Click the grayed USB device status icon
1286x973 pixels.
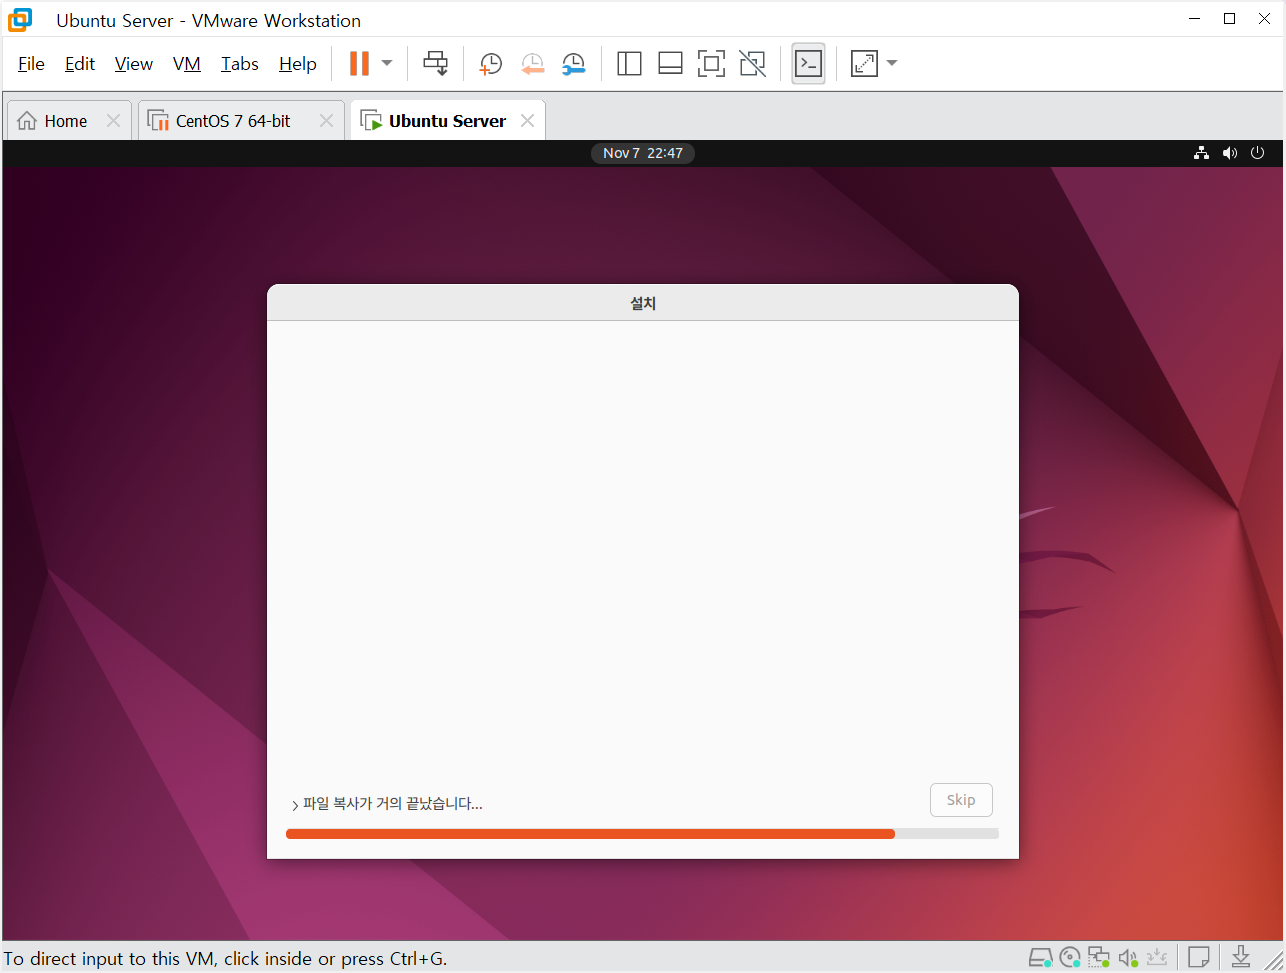click(x=1158, y=957)
